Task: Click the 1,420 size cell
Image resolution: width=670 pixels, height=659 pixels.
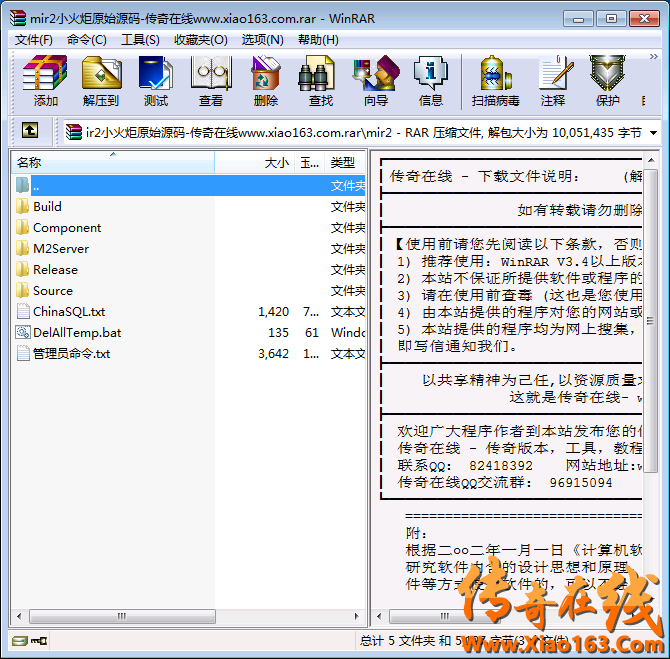Action: click(273, 312)
